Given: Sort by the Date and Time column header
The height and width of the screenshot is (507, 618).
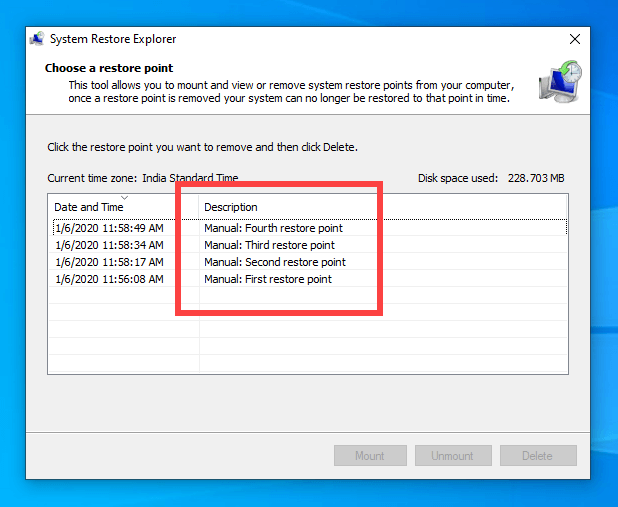Looking at the screenshot, I should (124, 207).
